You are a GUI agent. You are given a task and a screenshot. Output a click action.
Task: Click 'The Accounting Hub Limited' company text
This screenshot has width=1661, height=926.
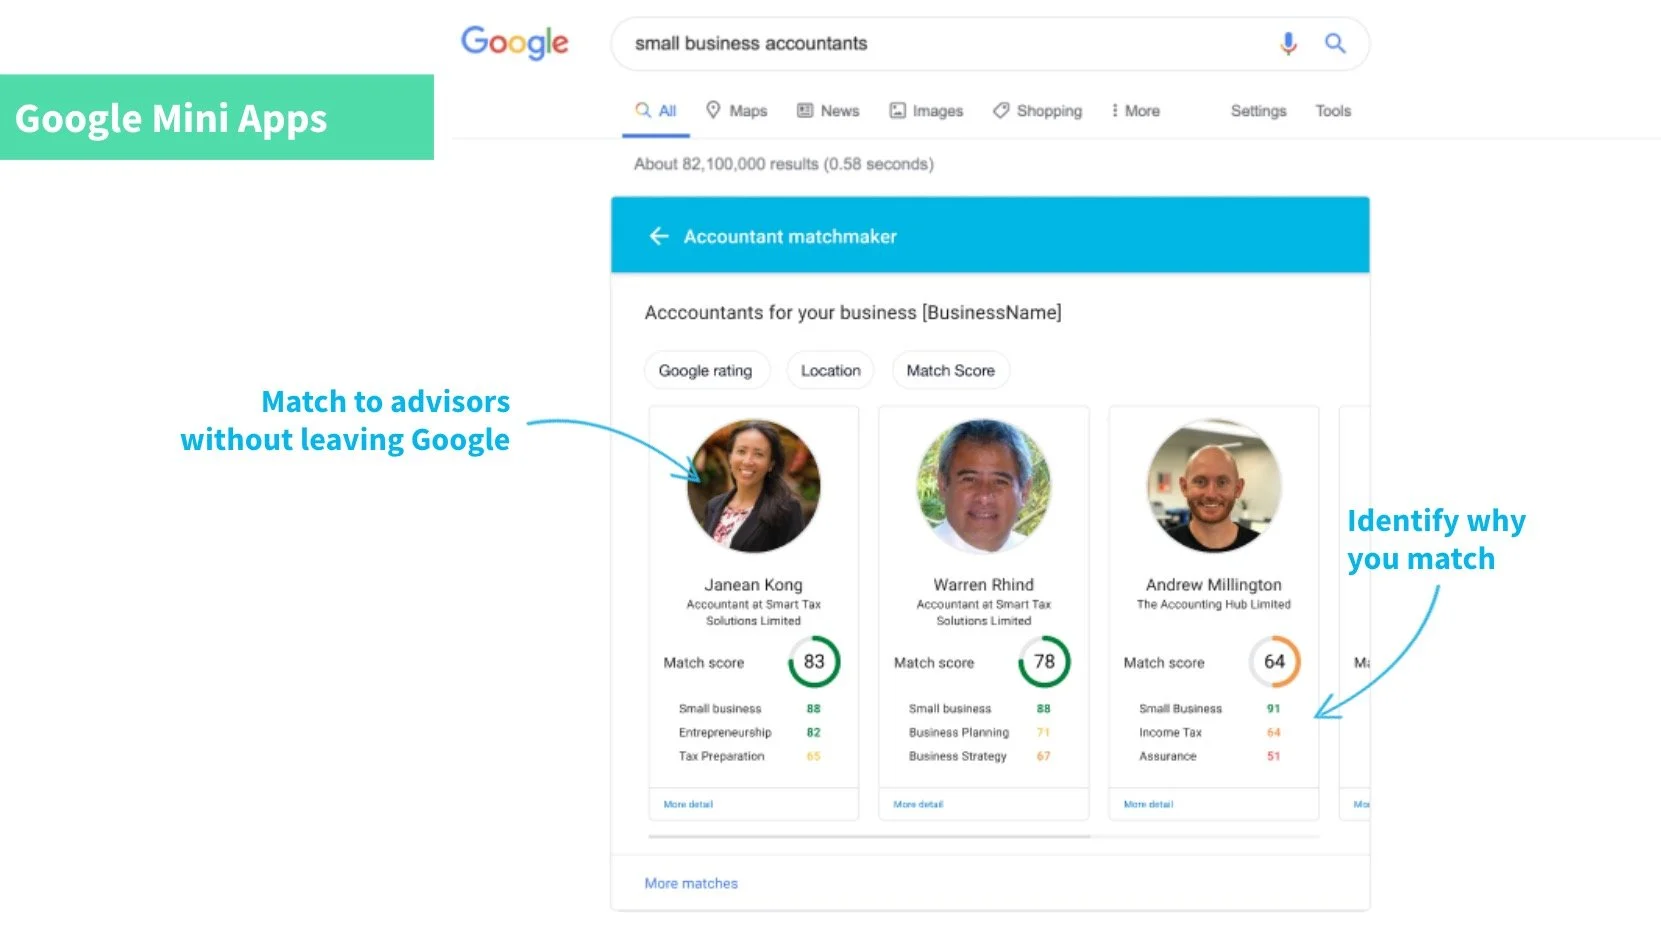pos(1214,605)
